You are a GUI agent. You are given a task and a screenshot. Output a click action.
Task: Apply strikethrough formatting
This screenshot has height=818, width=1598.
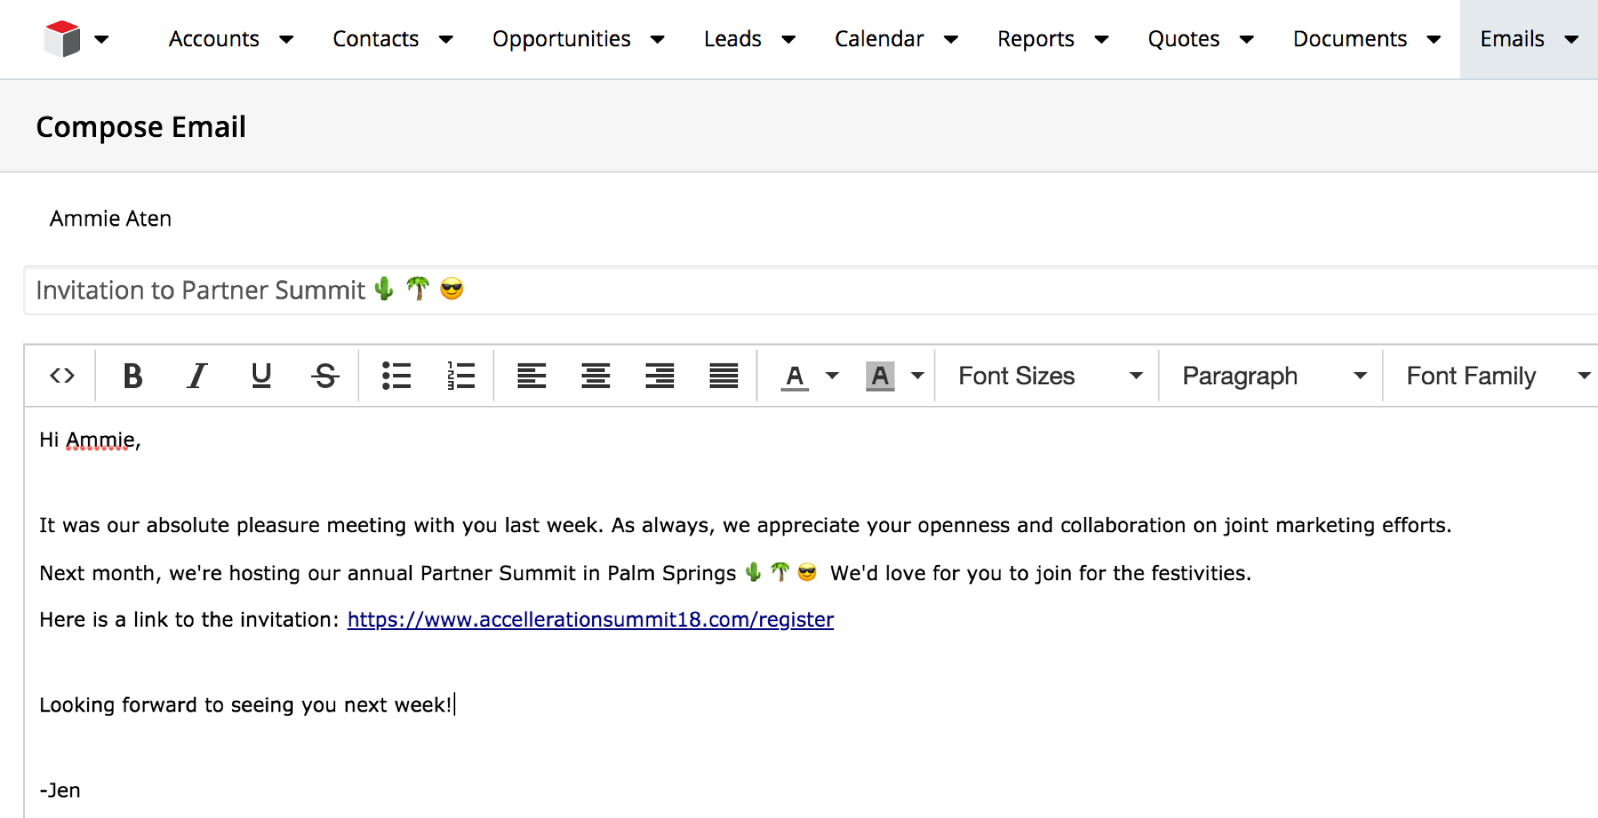[325, 376]
